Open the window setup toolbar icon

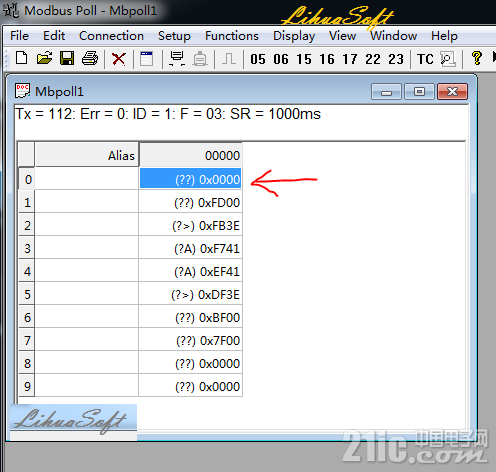pos(146,59)
